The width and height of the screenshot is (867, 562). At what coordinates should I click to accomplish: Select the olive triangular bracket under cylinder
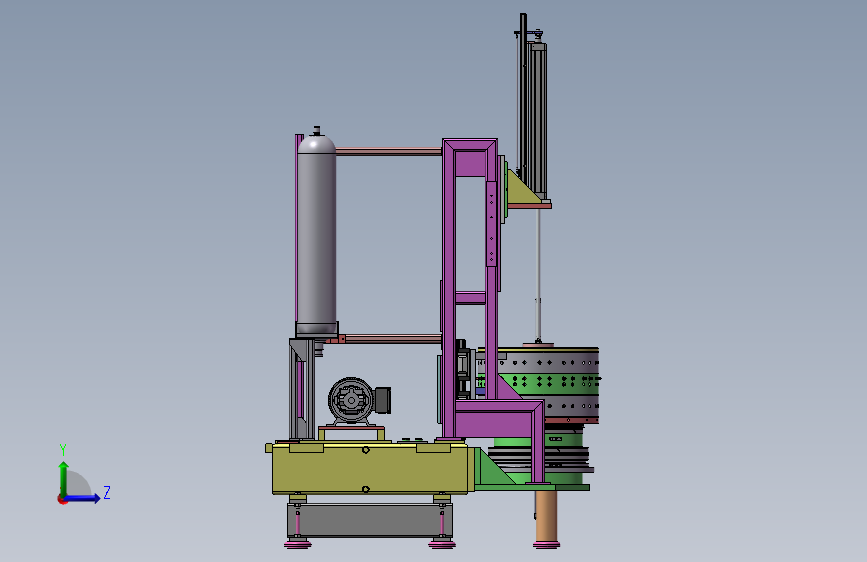[x=522, y=191]
